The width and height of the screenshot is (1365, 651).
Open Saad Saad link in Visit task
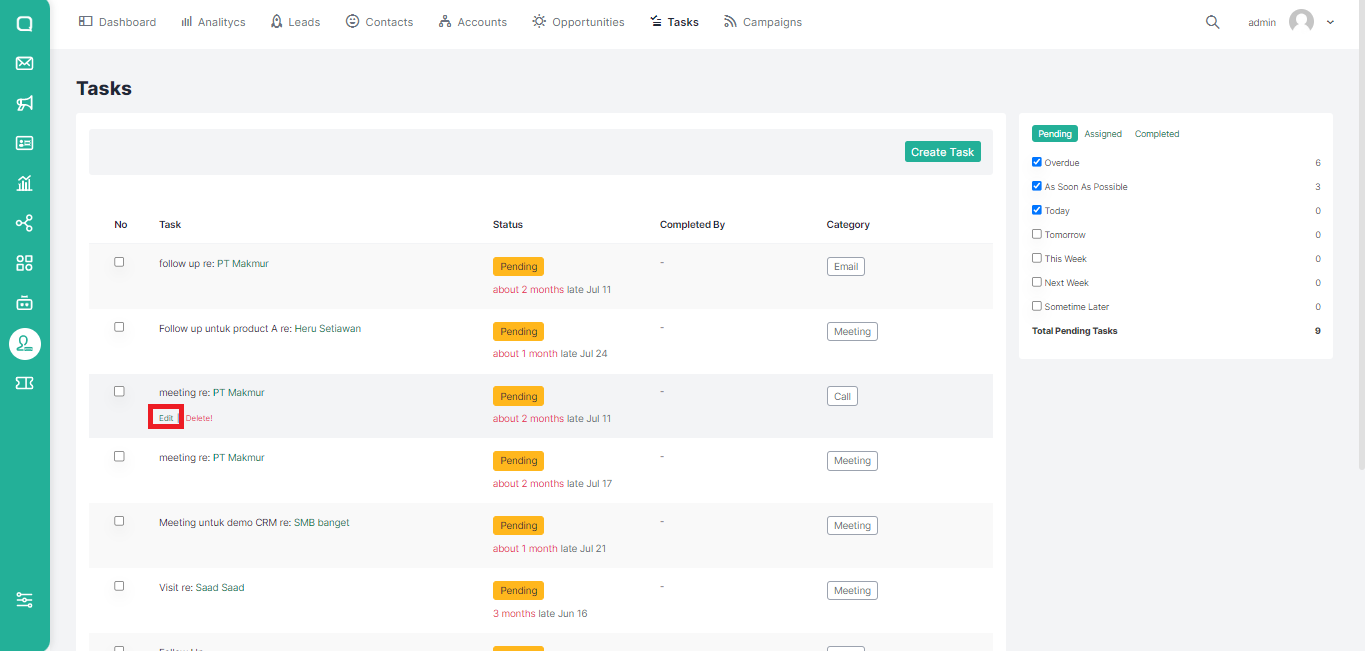coord(220,587)
